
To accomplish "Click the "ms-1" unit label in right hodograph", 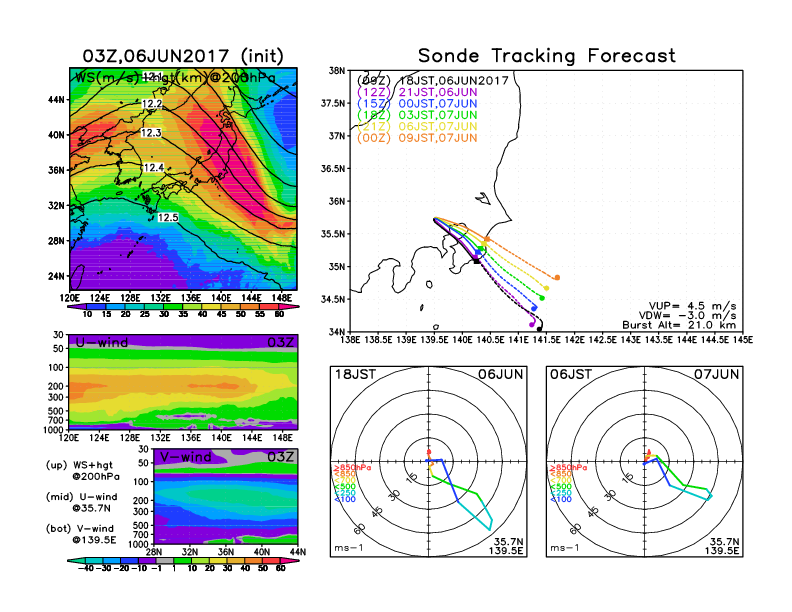I will coord(565,548).
